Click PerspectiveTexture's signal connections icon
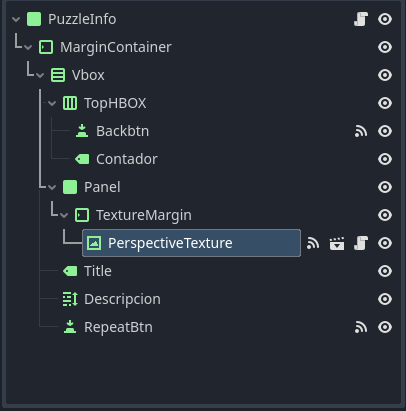 point(313,243)
